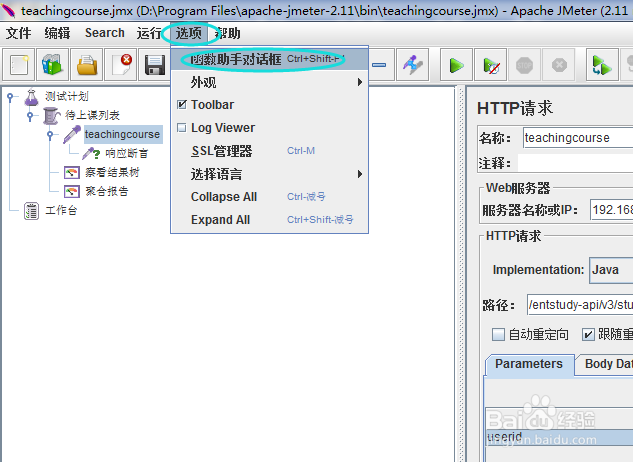Viewport: 633px width, 462px height.
Task: Click the 名称 input field
Action: [578, 138]
